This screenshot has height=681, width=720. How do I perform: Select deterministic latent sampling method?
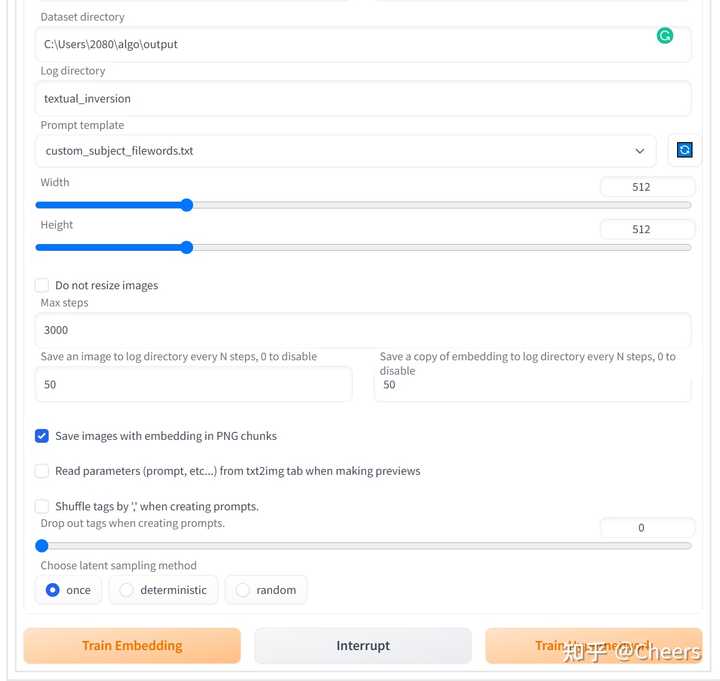pyautogui.click(x=127, y=590)
